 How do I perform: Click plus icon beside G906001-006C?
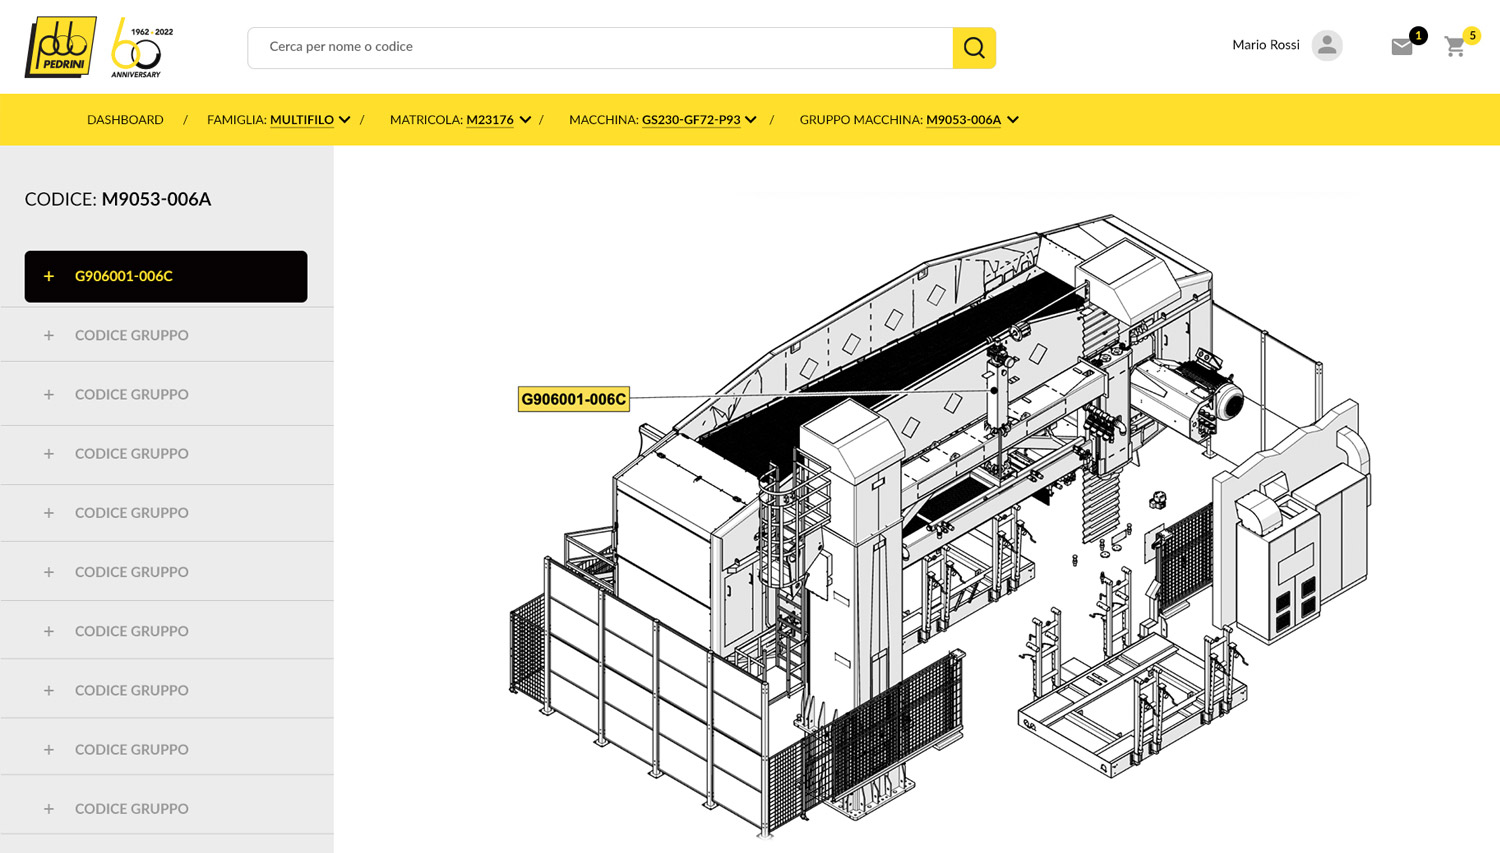(49, 276)
